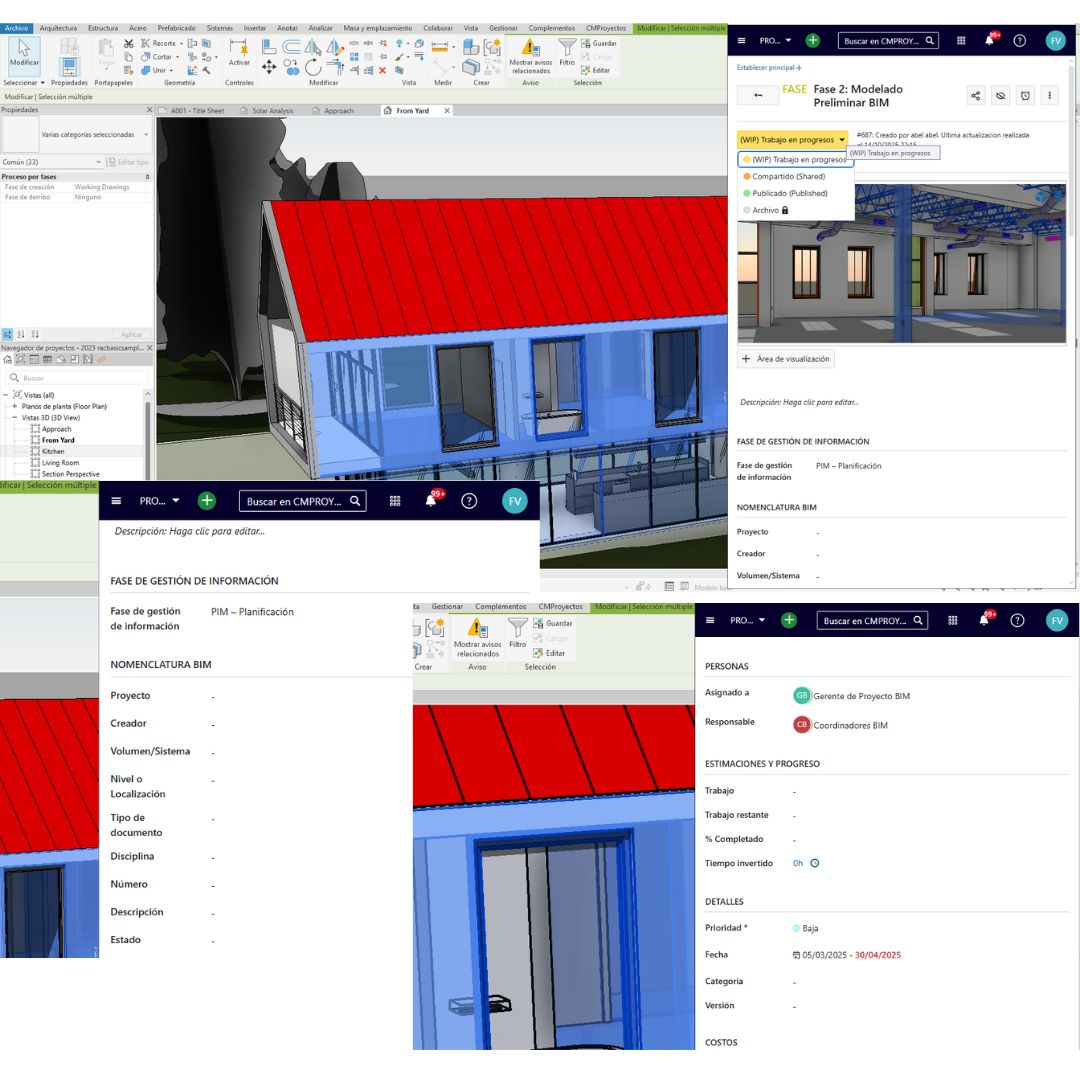Select the Kitchen view in project browser
1080x1080 pixels.
coord(53,451)
